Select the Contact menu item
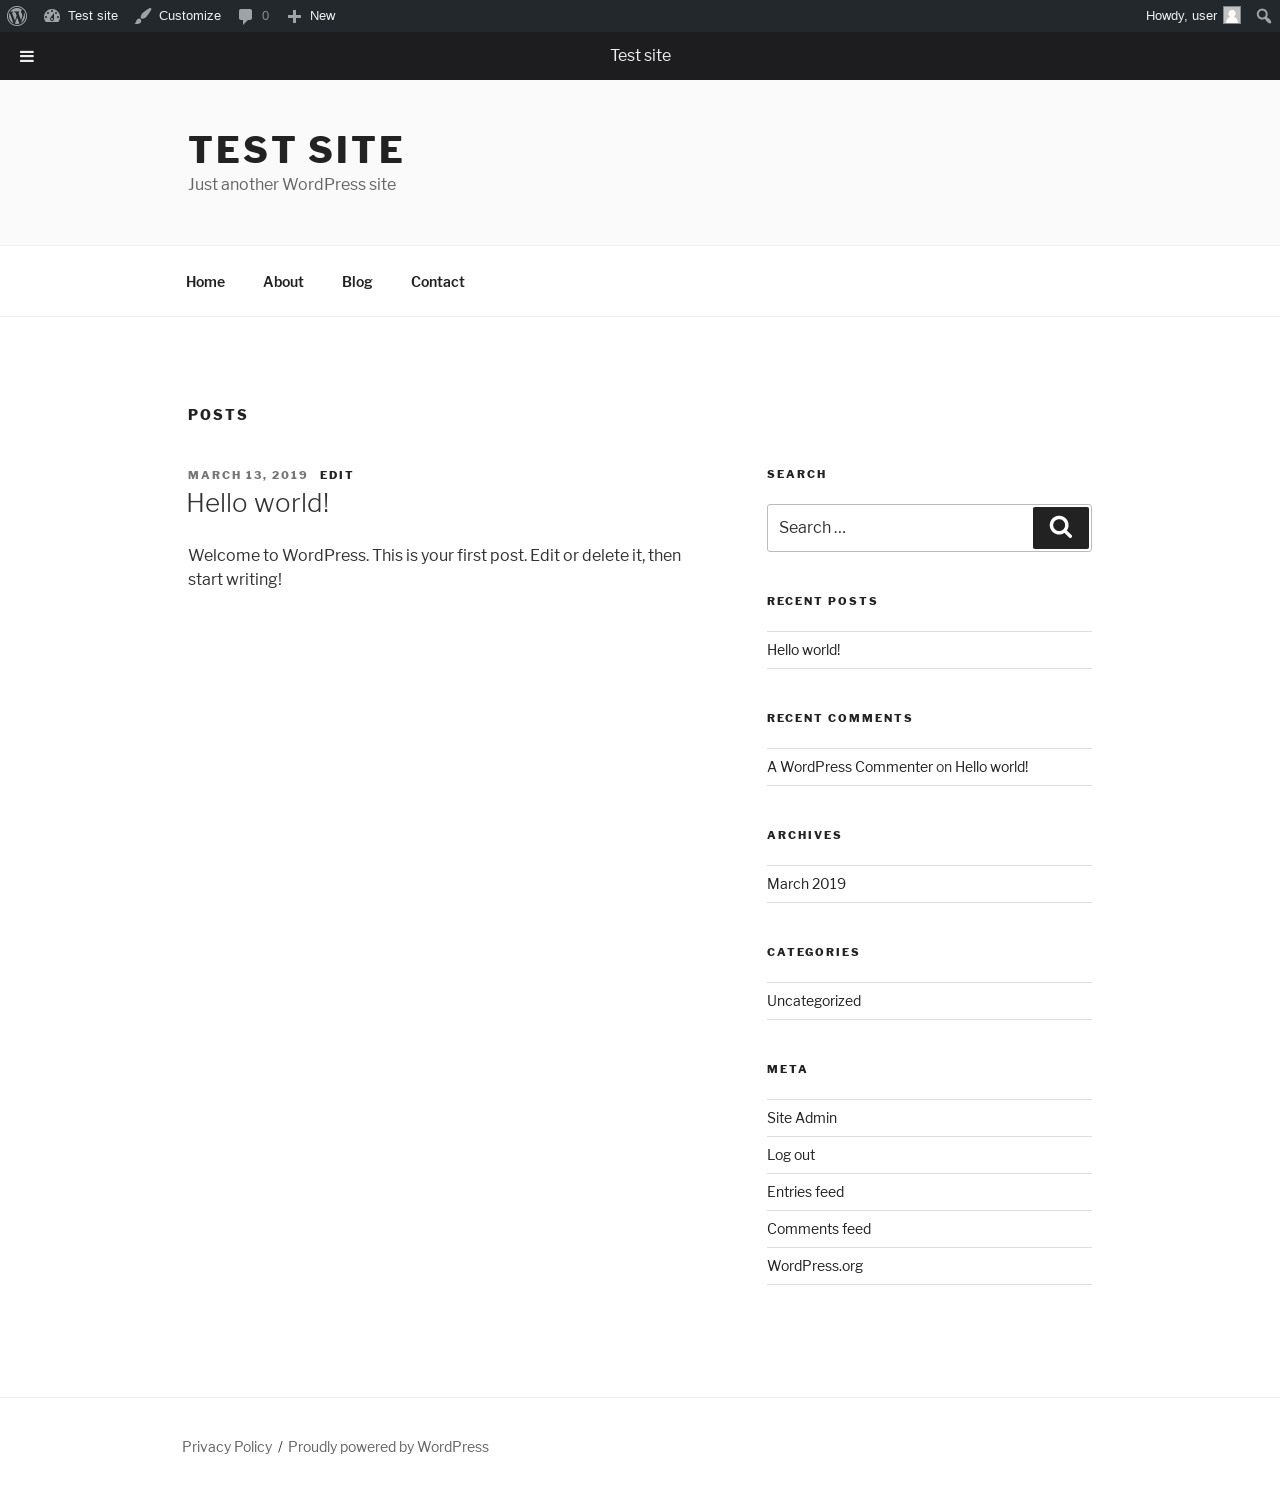 [437, 282]
